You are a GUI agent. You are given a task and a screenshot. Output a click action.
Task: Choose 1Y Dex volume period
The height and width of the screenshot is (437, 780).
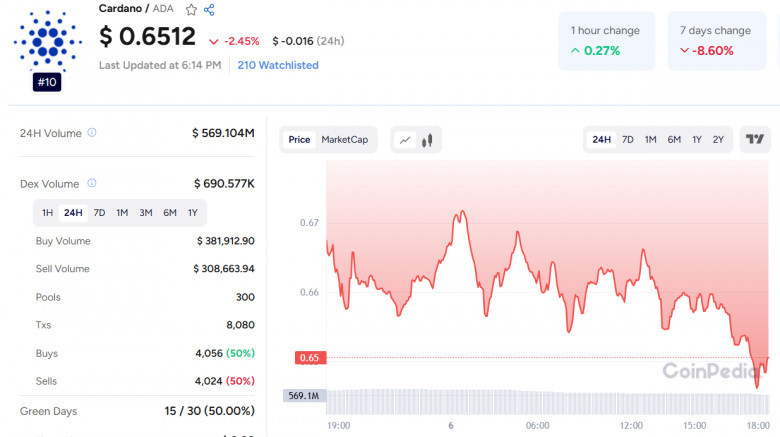(193, 213)
